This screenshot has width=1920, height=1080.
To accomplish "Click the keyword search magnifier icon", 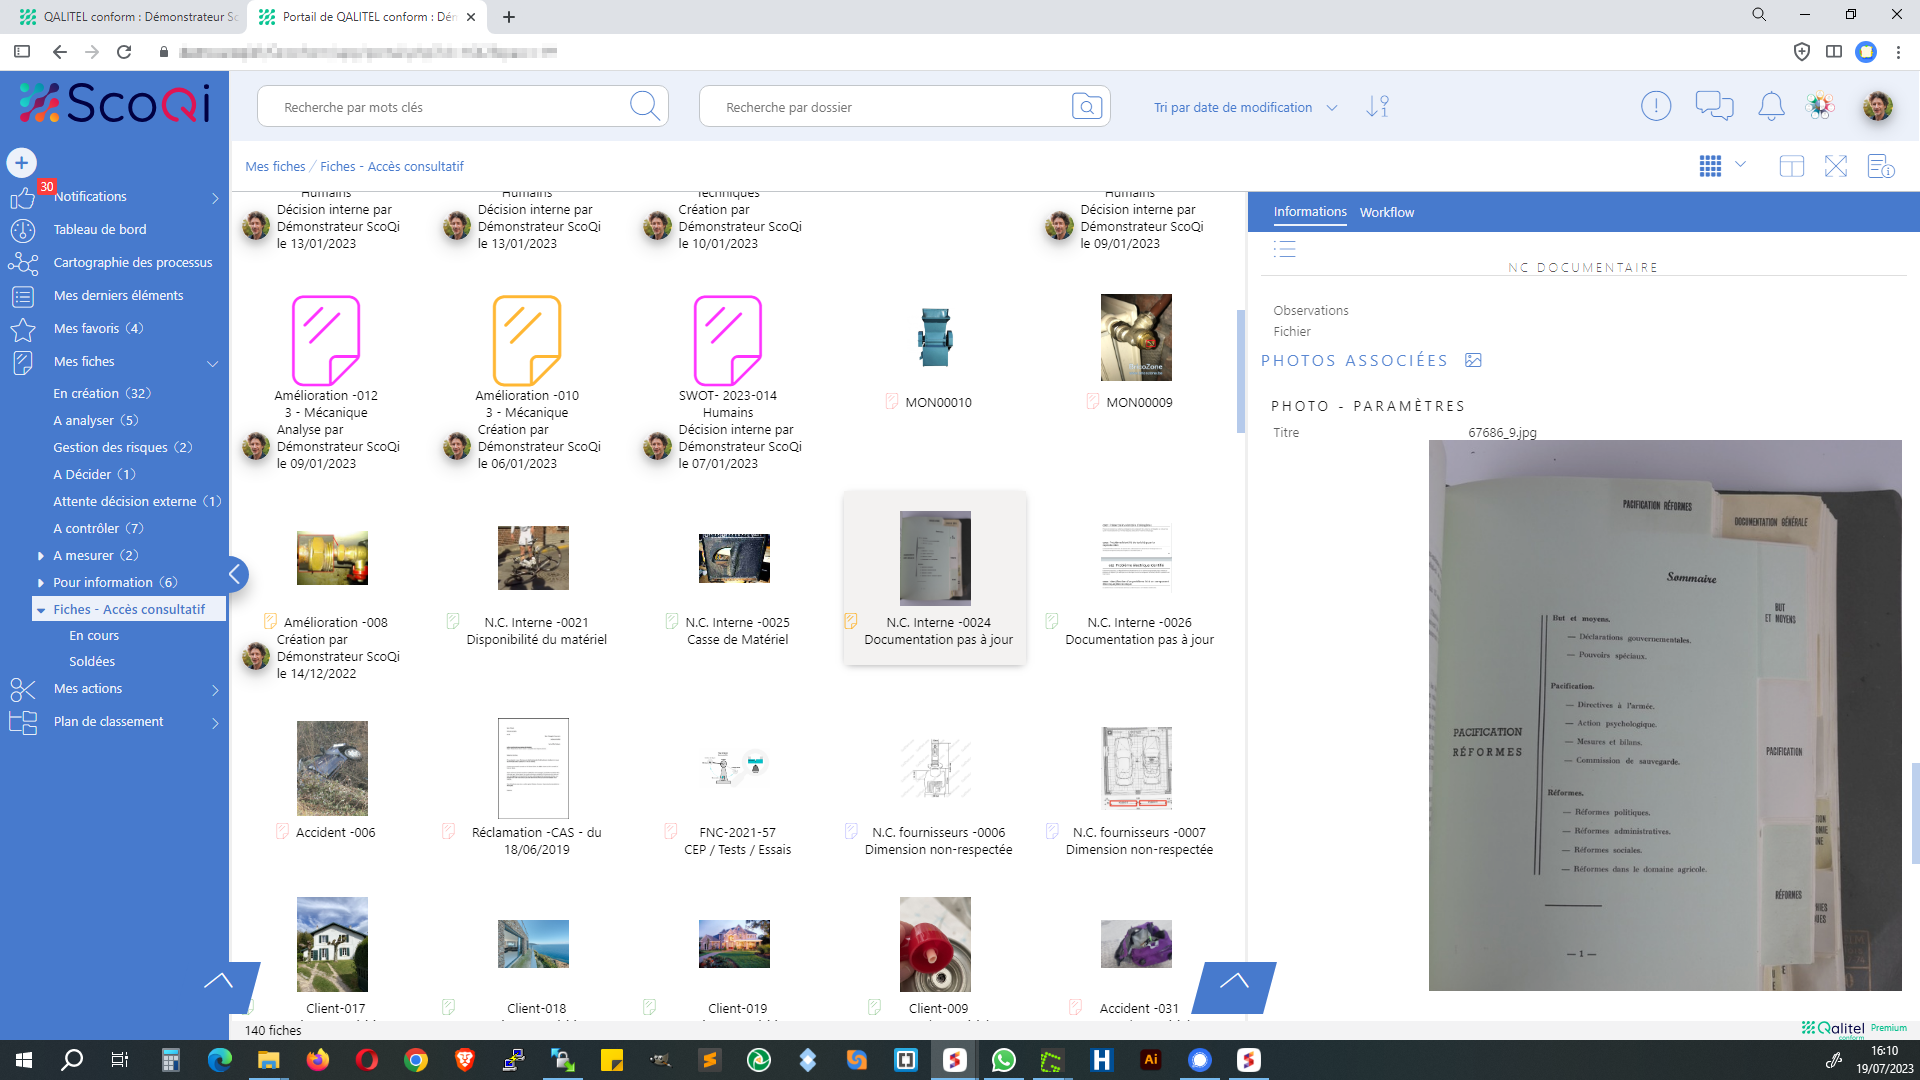I will [x=645, y=106].
